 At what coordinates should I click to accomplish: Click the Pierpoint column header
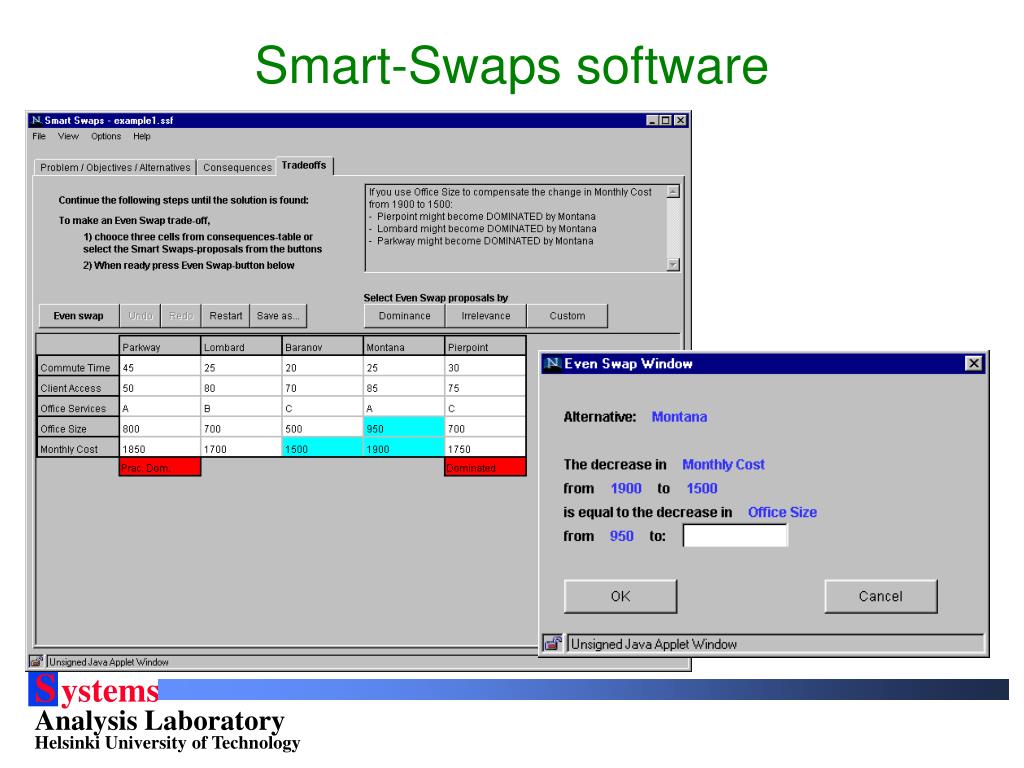[x=485, y=347]
